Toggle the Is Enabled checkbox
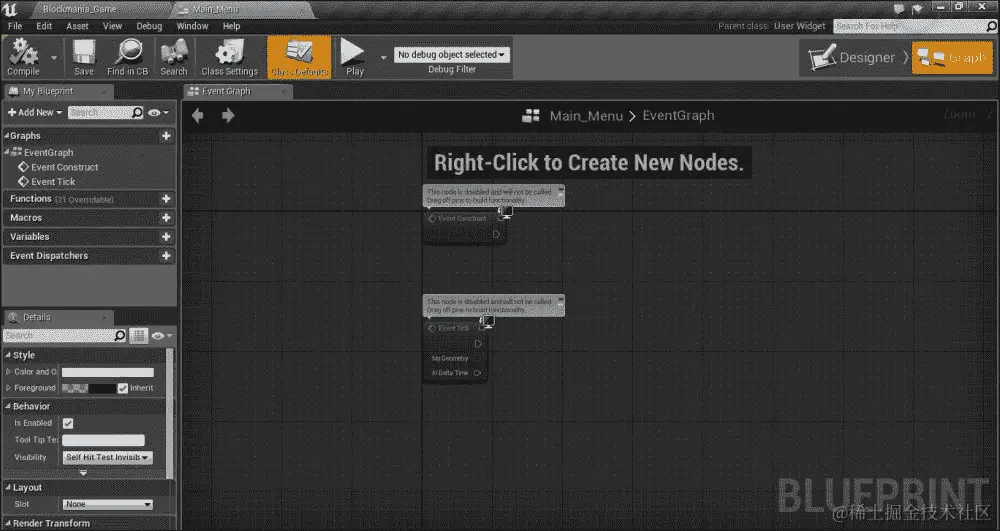The width and height of the screenshot is (1000, 531). pos(68,423)
